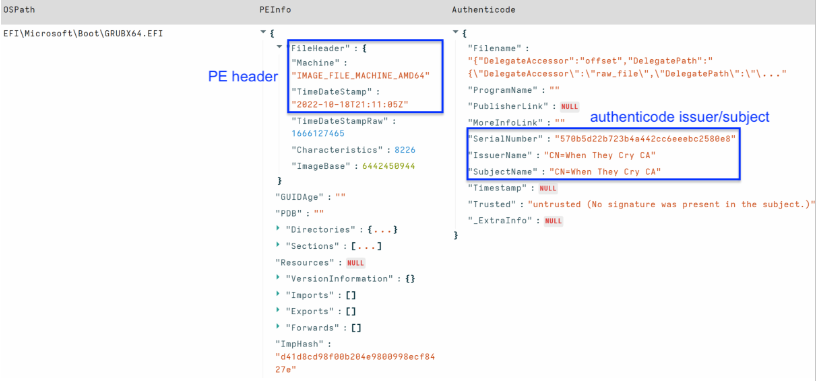Select the _ExtraInfo NULL value
This screenshot has height=381, width=816.
pyautogui.click(x=553, y=221)
